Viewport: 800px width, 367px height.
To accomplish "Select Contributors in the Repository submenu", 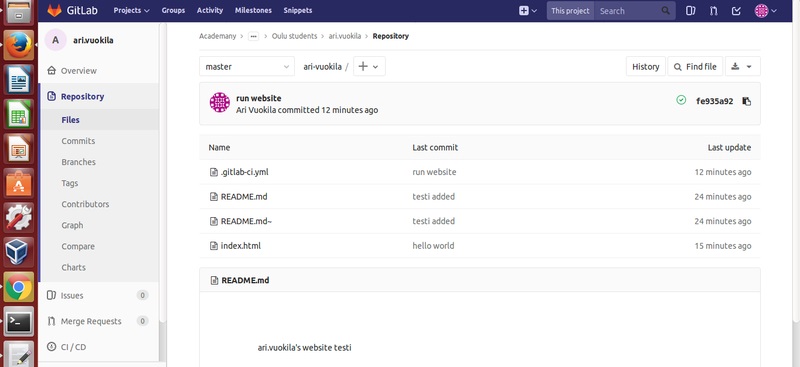I will [85, 204].
